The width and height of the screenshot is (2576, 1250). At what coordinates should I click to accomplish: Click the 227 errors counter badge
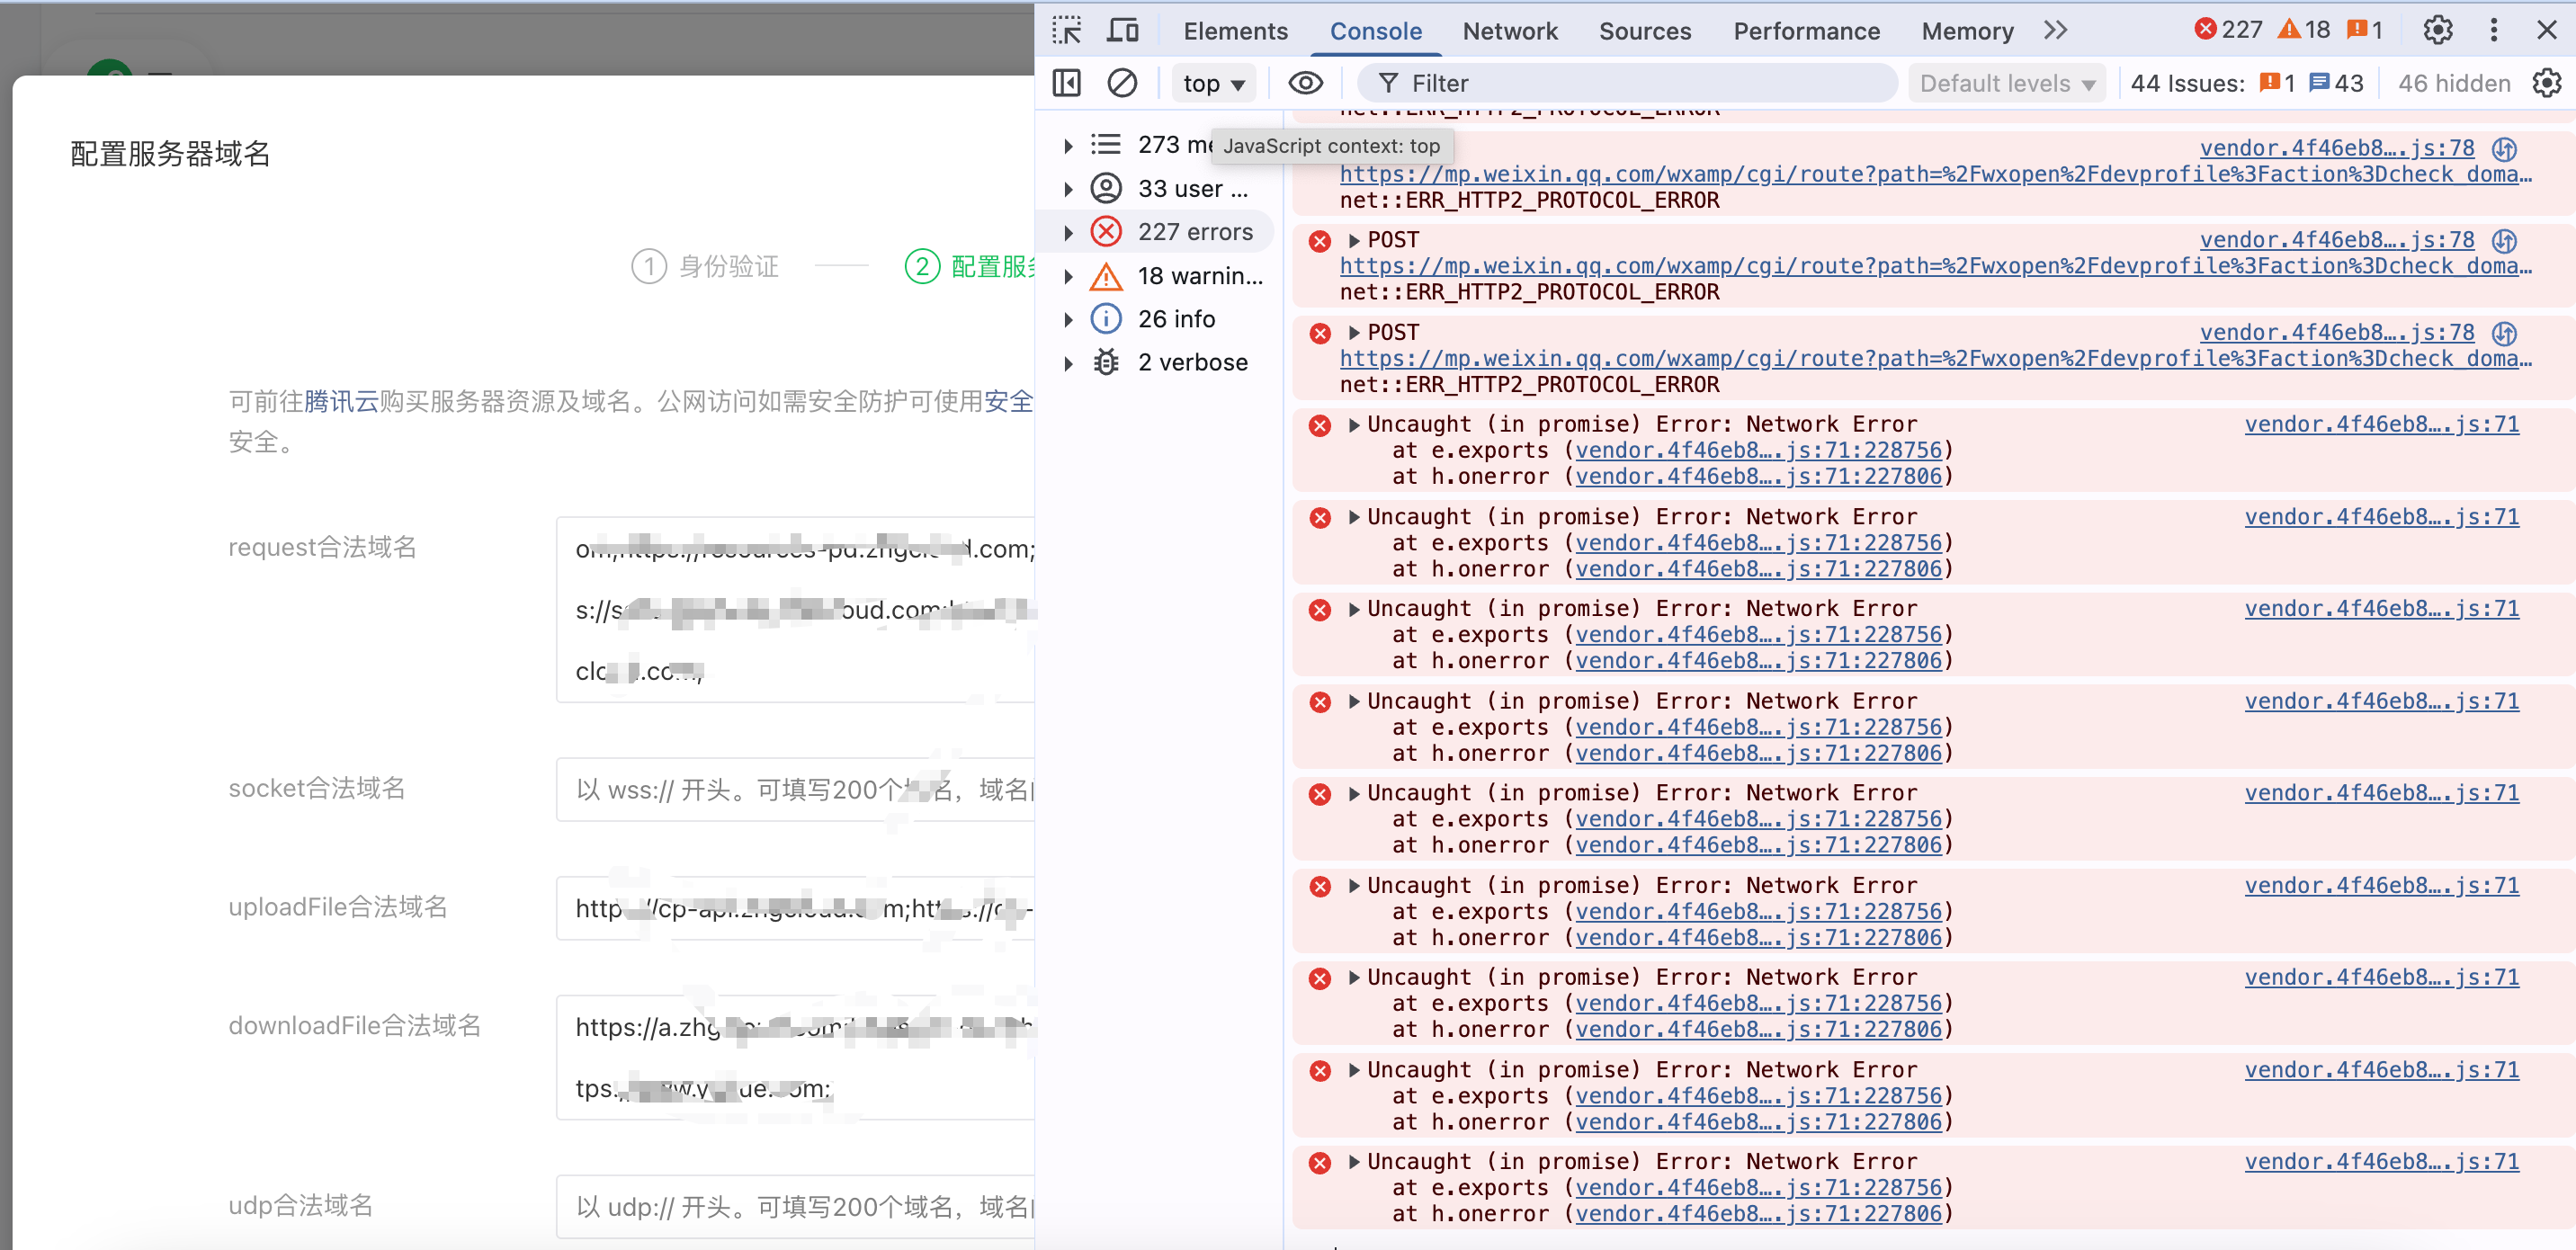(x=2228, y=31)
